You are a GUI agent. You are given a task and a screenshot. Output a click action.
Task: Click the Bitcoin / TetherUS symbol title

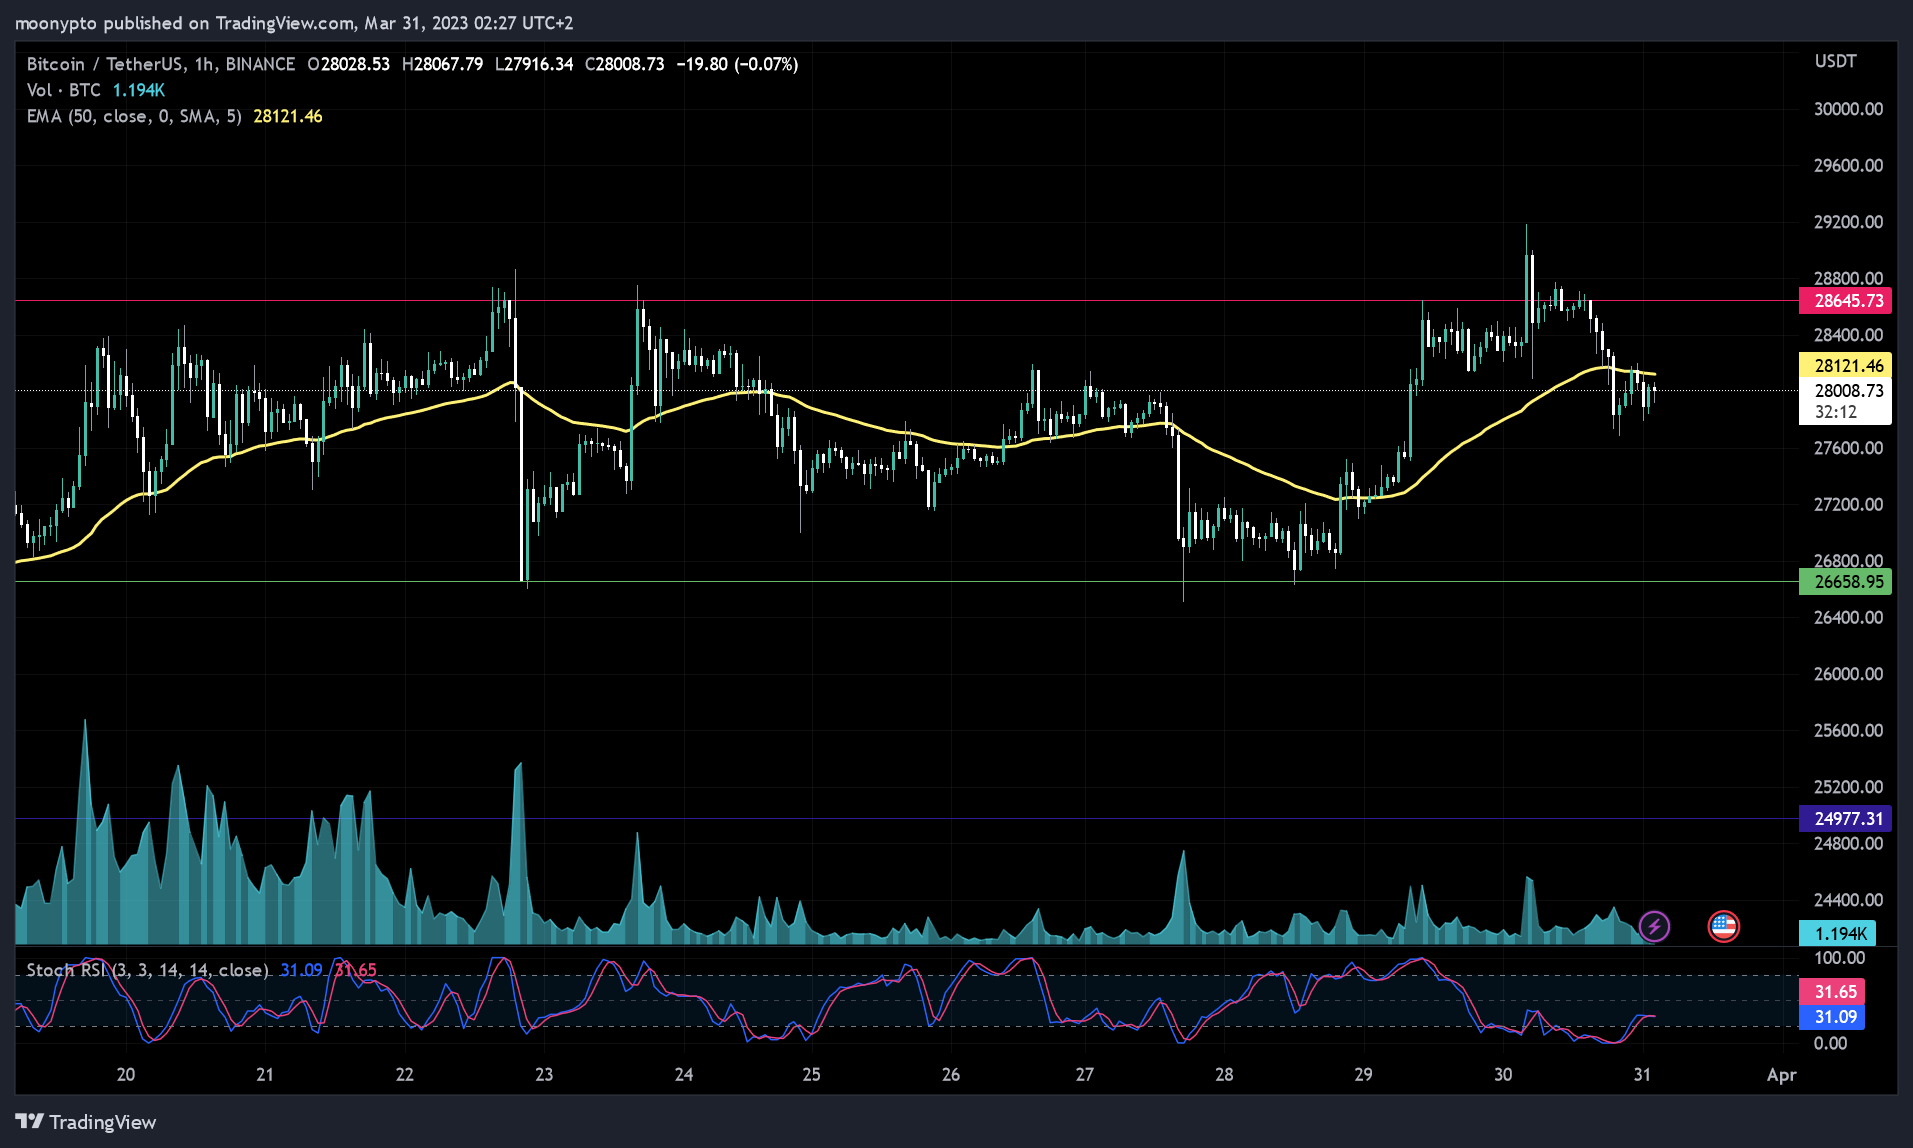coord(161,64)
